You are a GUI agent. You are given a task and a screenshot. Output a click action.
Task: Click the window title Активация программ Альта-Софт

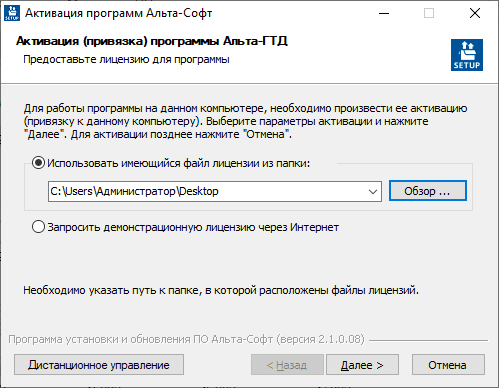pos(119,13)
